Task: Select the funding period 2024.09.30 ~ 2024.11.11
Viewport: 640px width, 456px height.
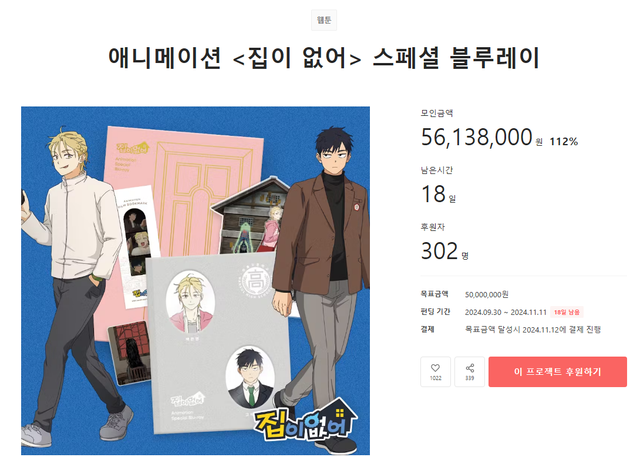Action: tap(506, 312)
